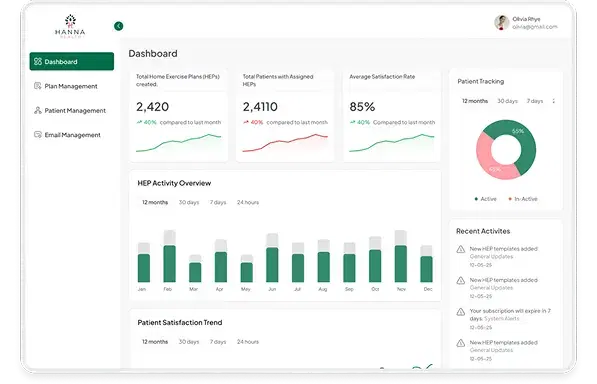
Task: Click the Active legend item
Action: [485, 199]
